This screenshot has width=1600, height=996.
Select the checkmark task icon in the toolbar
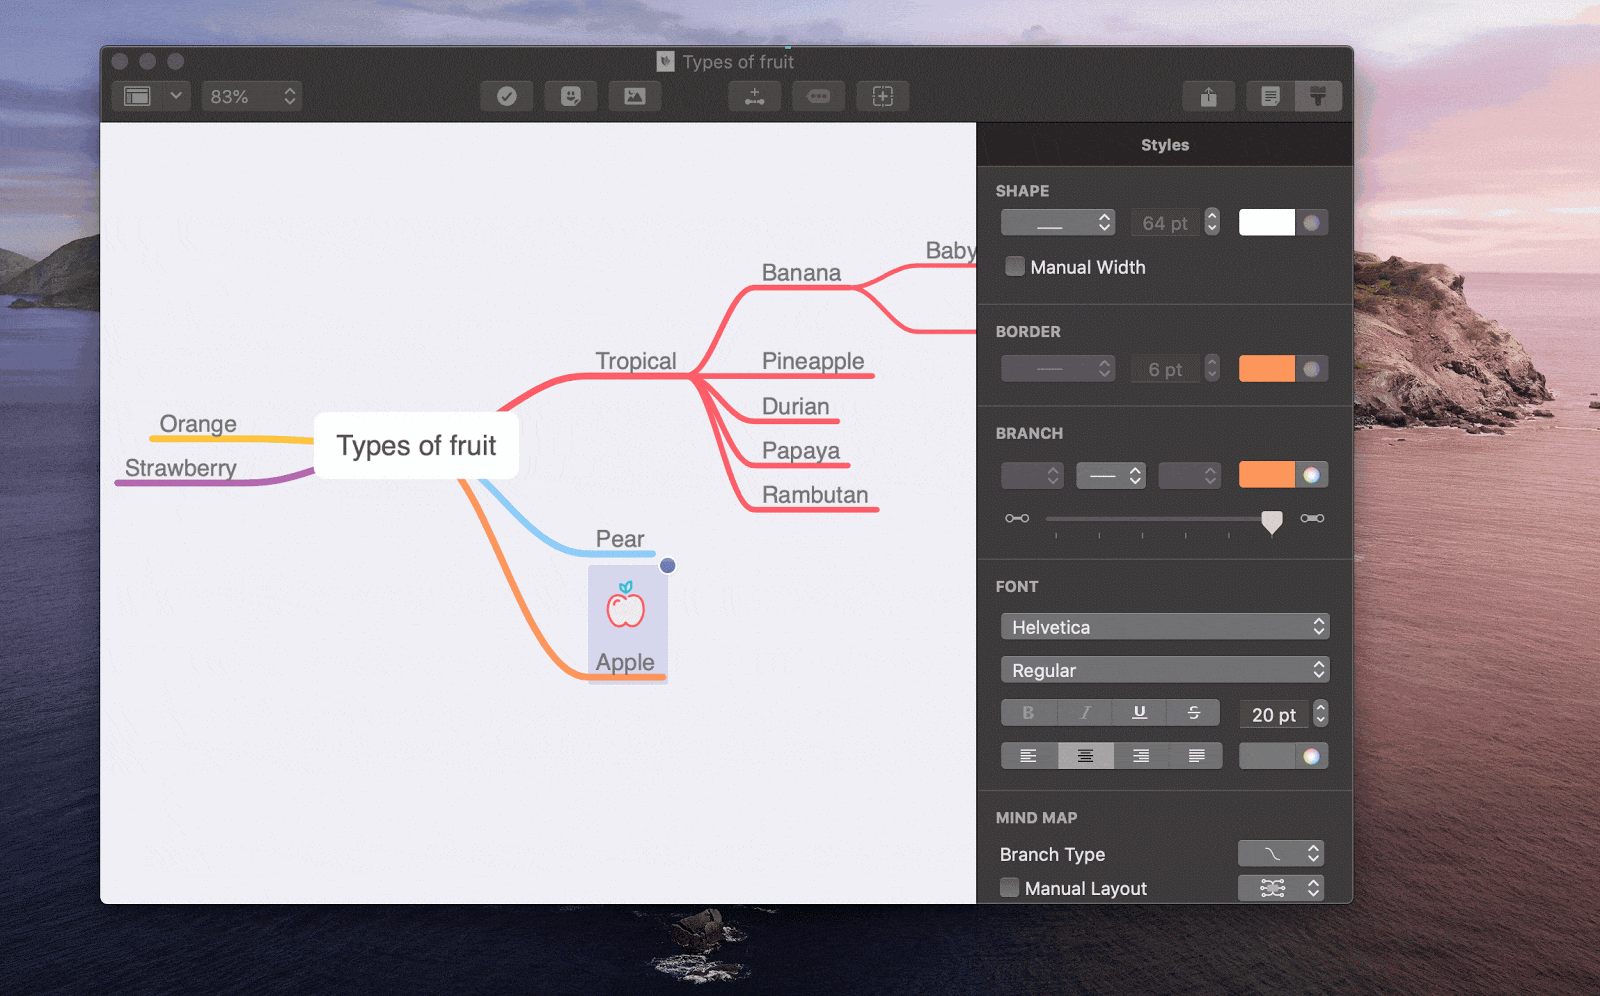click(x=507, y=96)
